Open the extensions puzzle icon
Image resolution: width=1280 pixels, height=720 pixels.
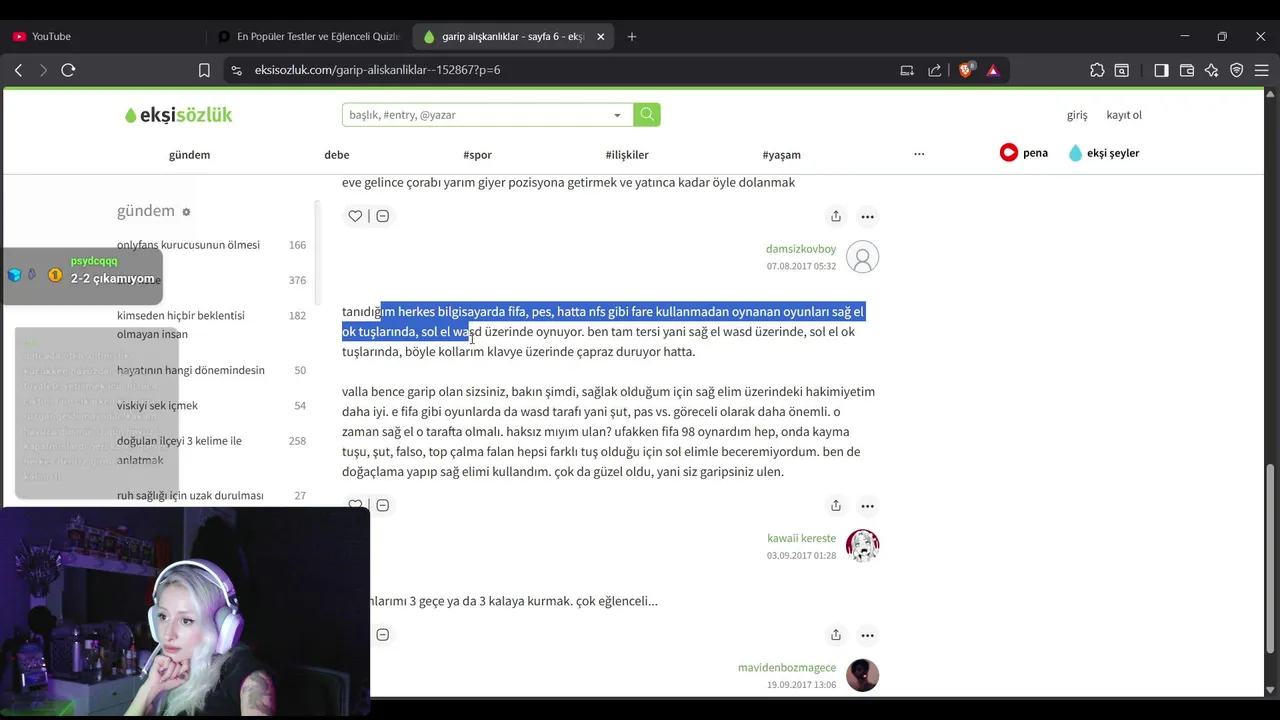click(1097, 70)
